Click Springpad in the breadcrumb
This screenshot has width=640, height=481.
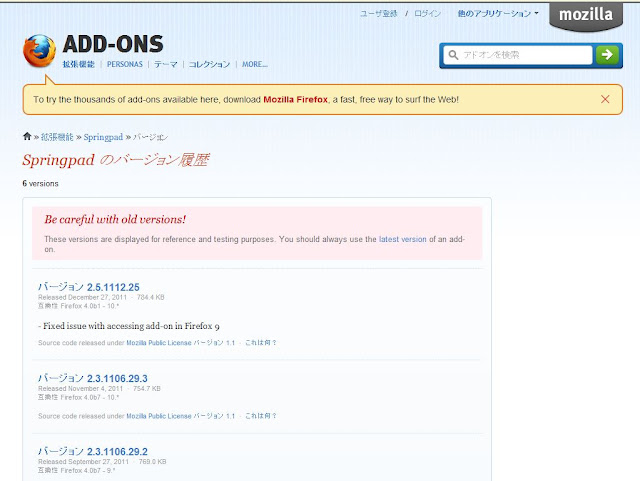click(103, 137)
